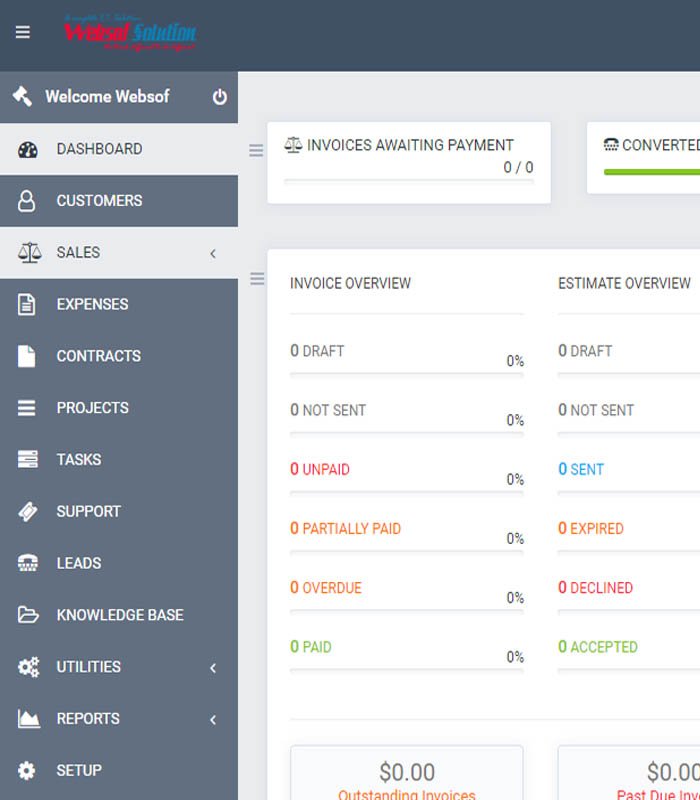Click the Tasks server-stack icon
Viewport: 700px width, 800px height.
tap(28, 459)
